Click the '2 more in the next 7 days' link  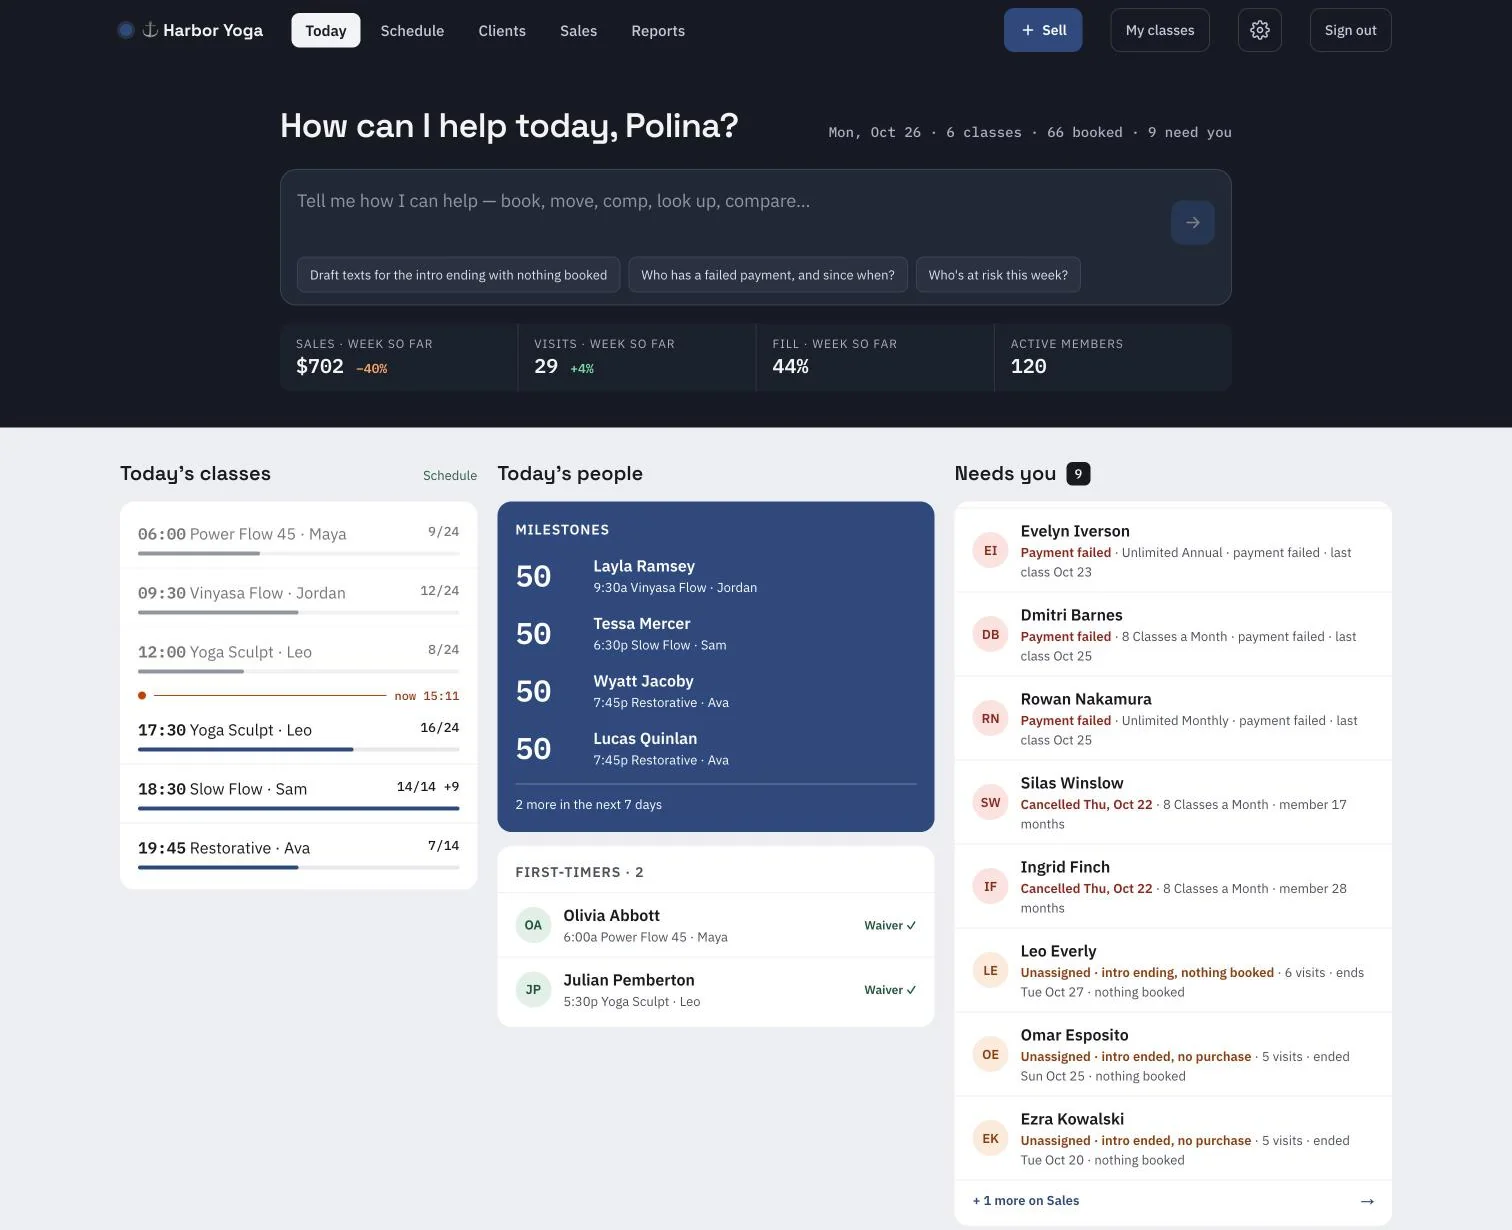[589, 805]
